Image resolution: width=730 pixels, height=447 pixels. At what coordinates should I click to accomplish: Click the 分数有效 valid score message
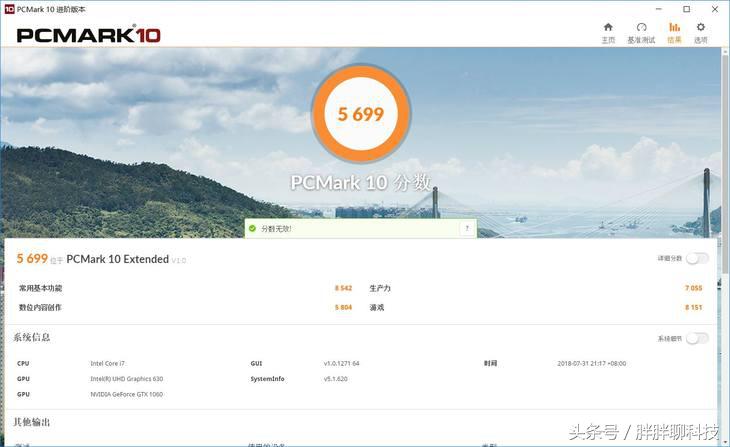click(276, 229)
